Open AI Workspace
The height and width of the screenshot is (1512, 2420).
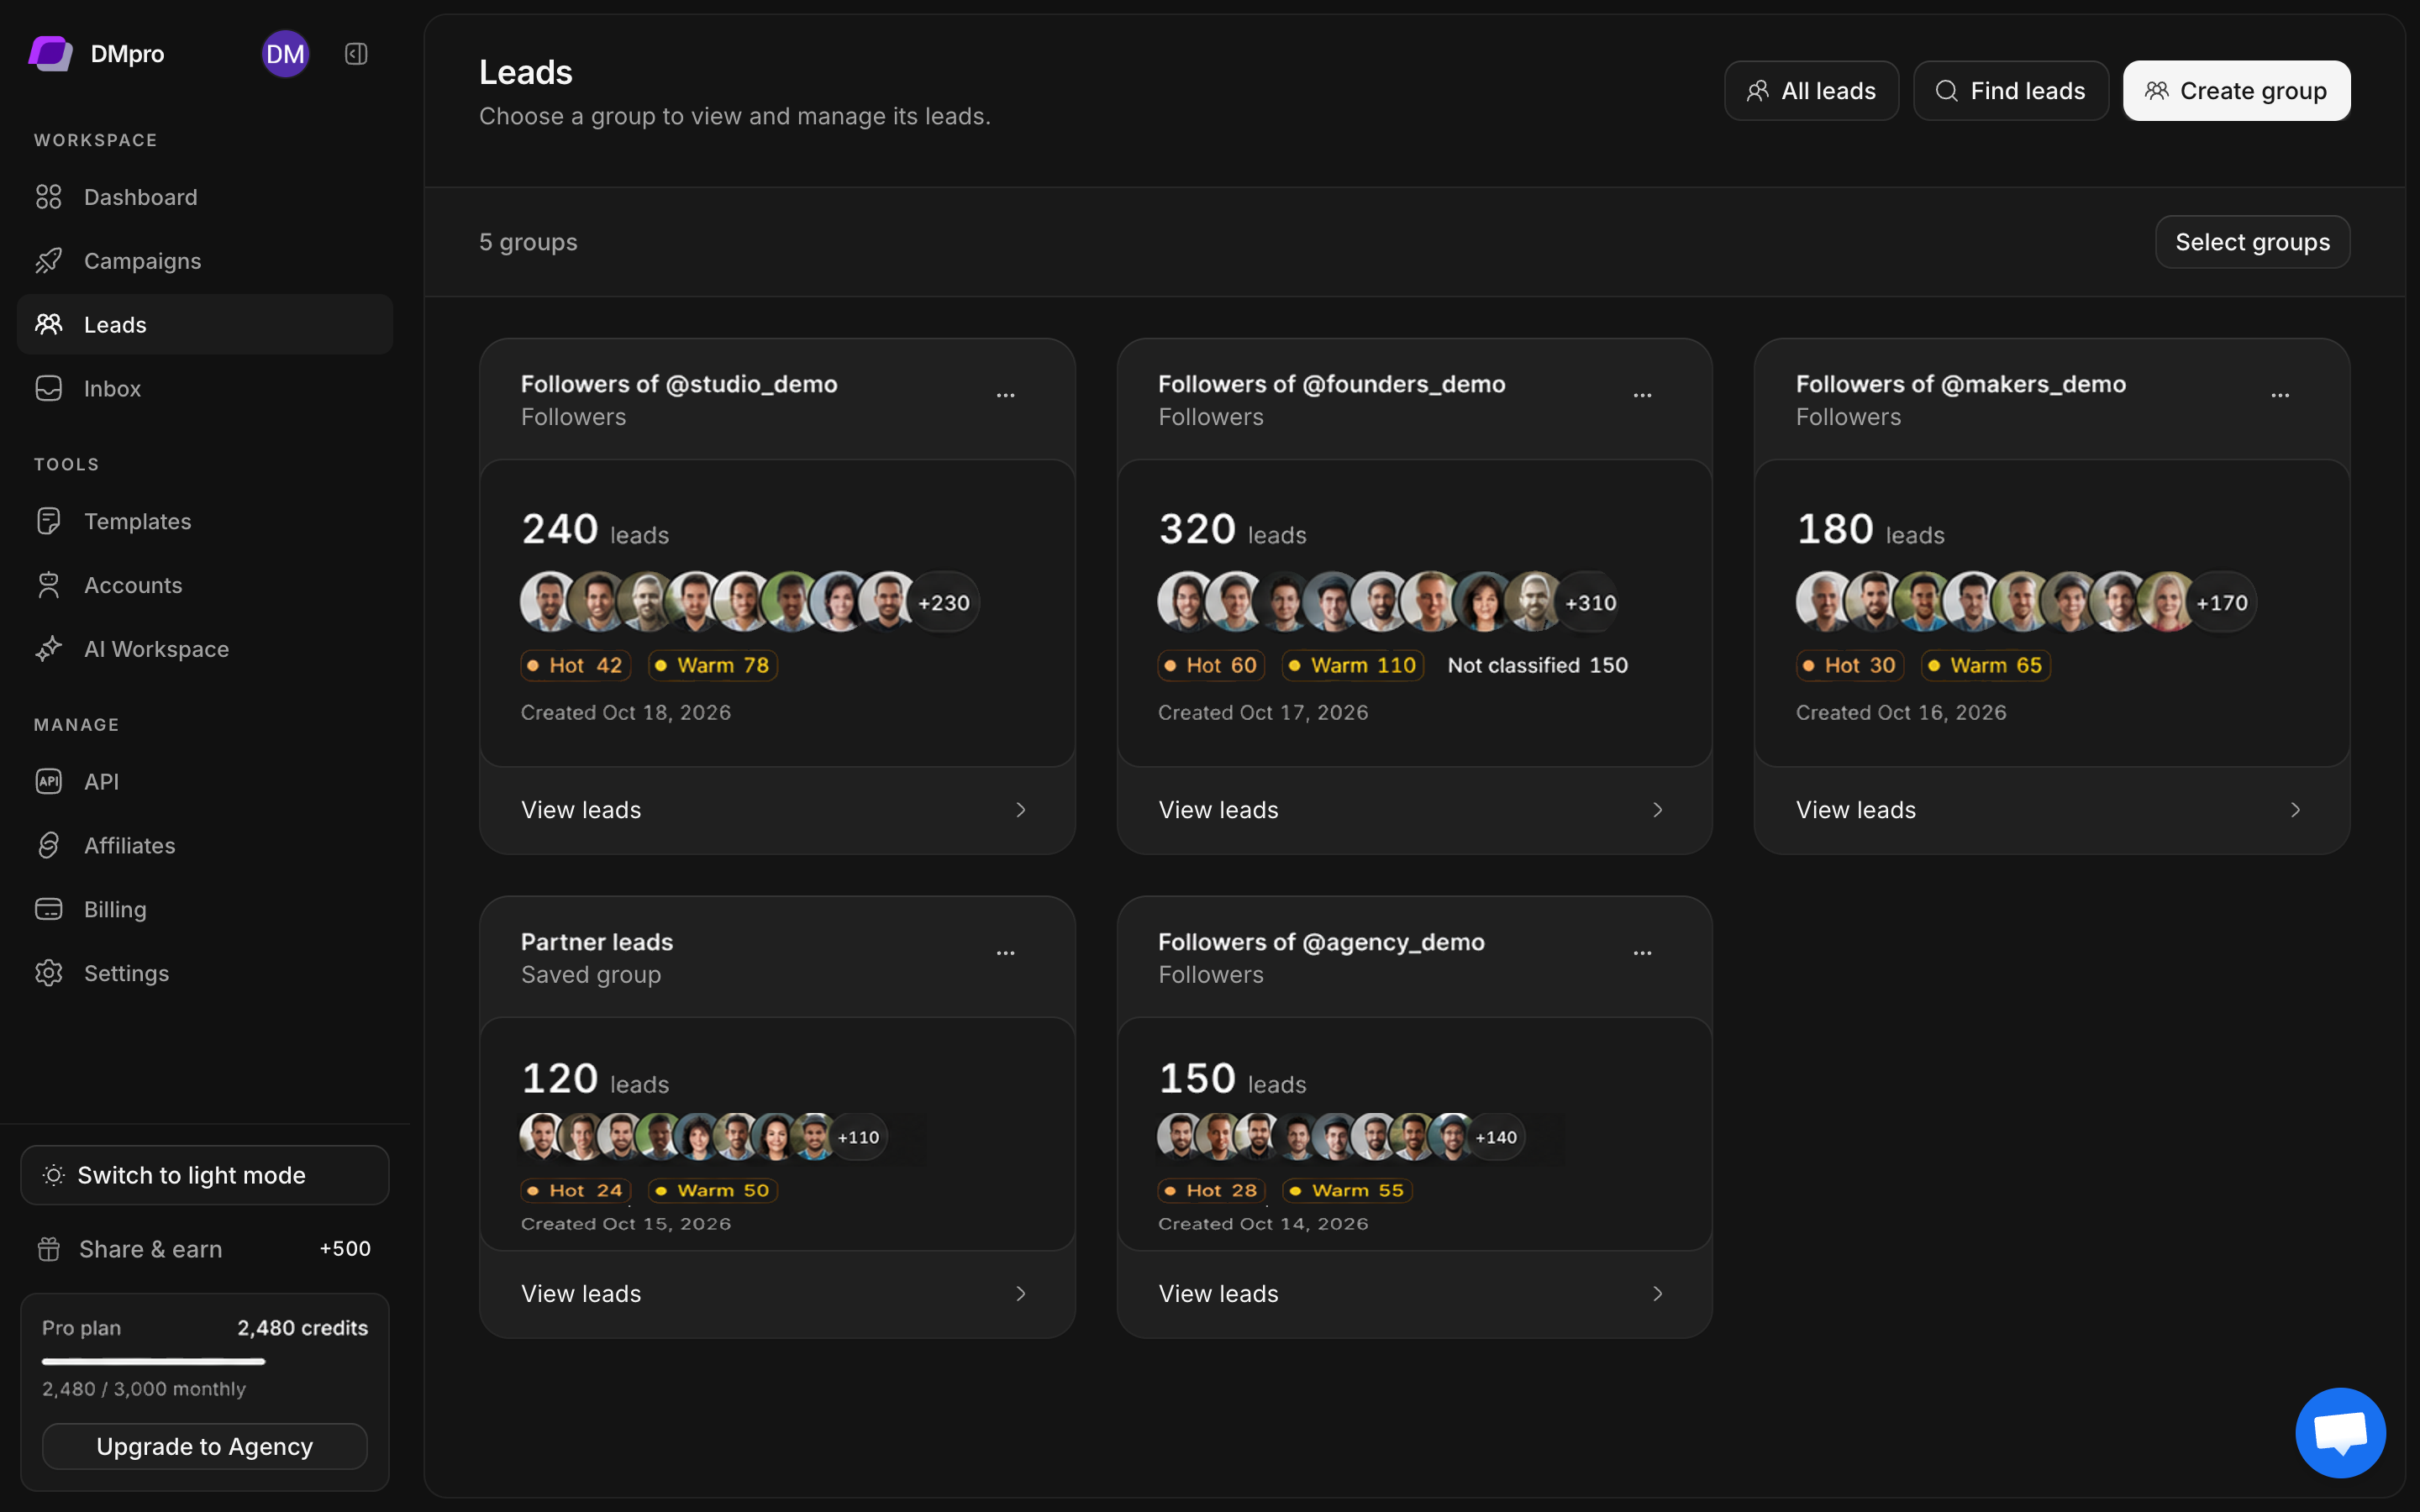(205, 649)
